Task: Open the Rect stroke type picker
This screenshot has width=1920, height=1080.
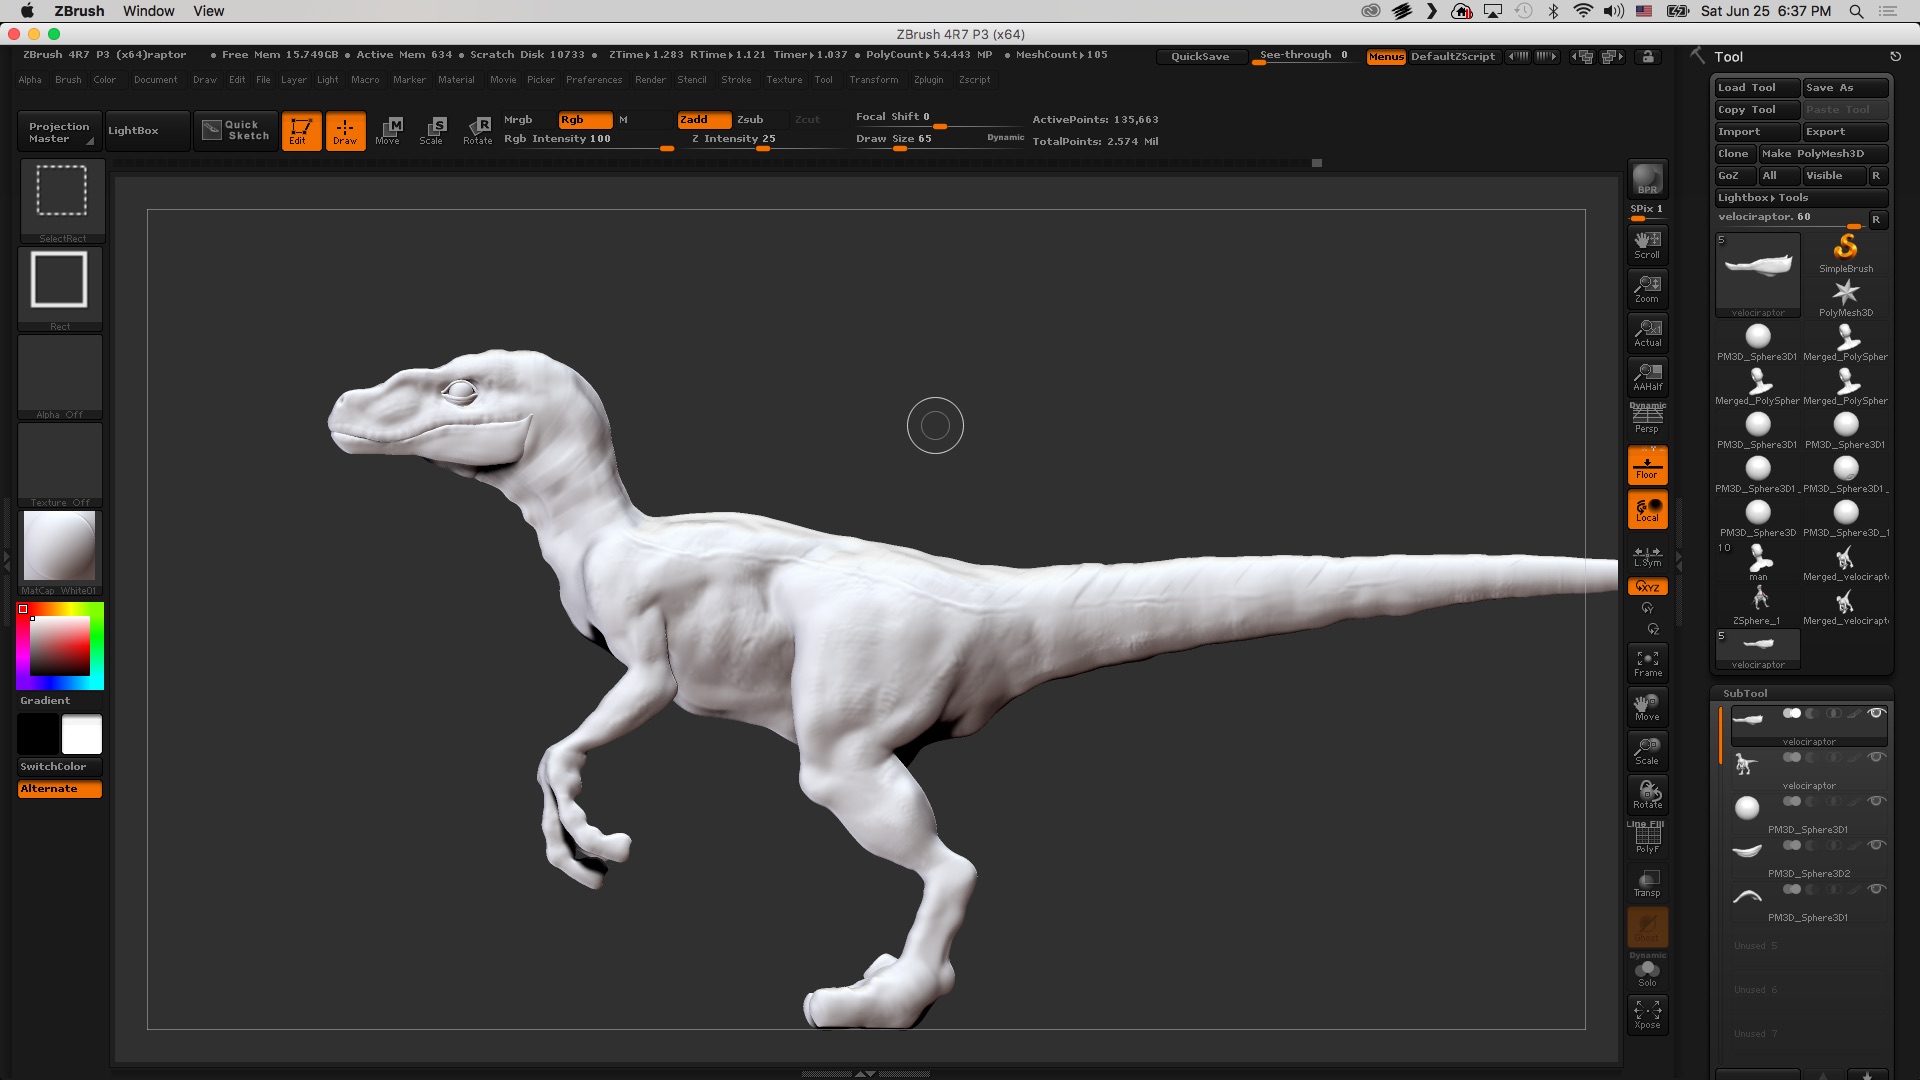Action: pos(60,288)
